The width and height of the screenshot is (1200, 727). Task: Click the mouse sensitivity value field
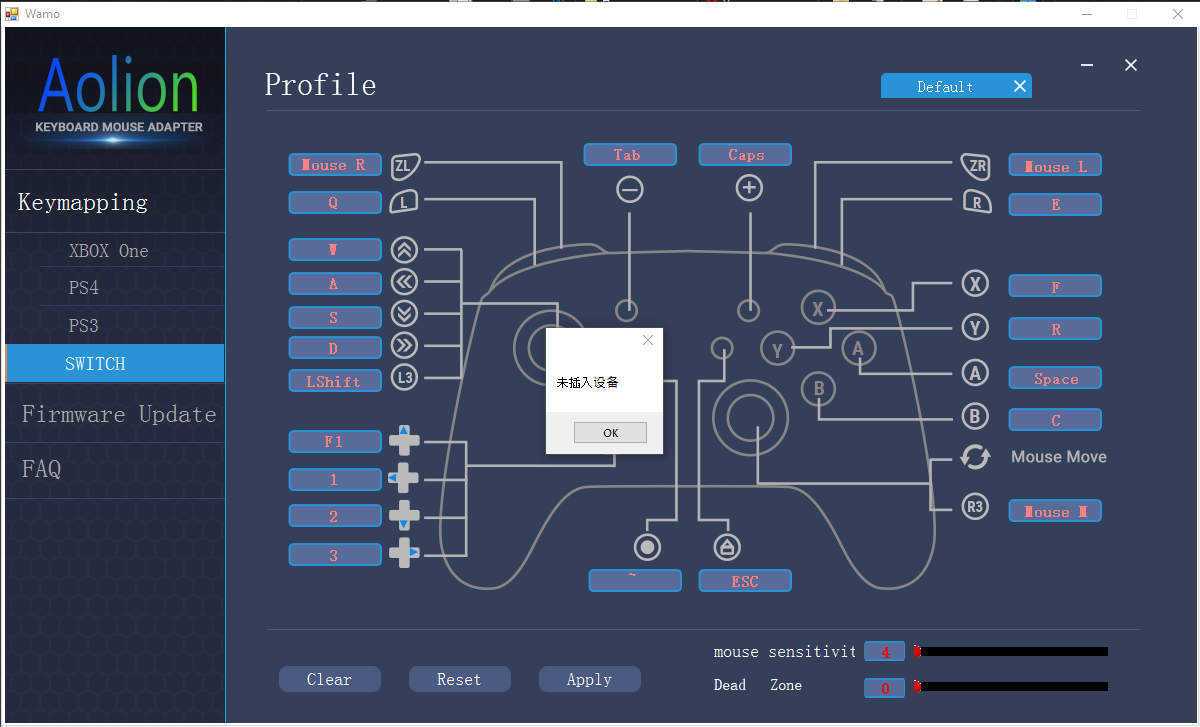click(x=884, y=652)
